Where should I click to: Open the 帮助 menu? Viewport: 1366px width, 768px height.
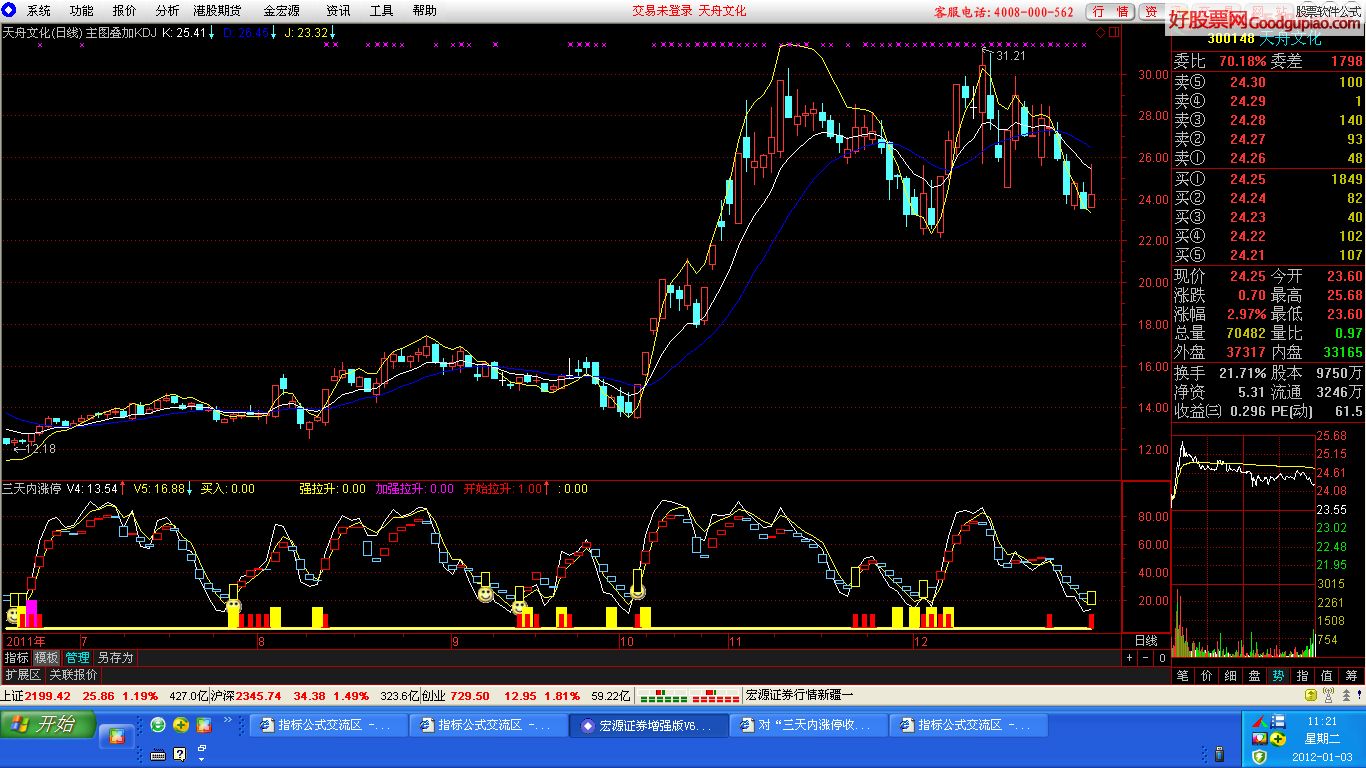tap(424, 11)
